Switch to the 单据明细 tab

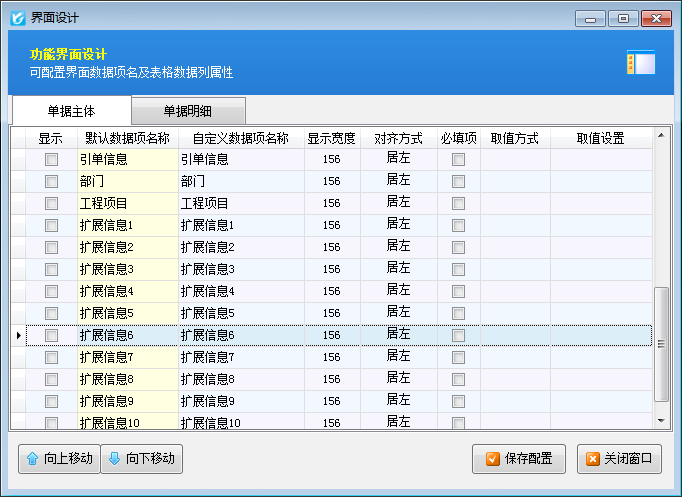click(188, 111)
